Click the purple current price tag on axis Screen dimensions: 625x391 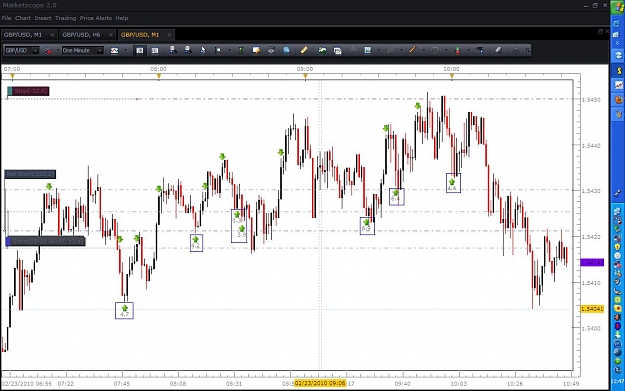[592, 262]
